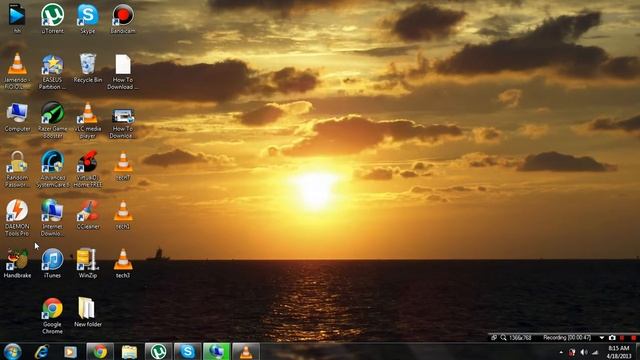Open the Action Center flag tray icon
The height and width of the screenshot is (360, 640).
point(572,352)
